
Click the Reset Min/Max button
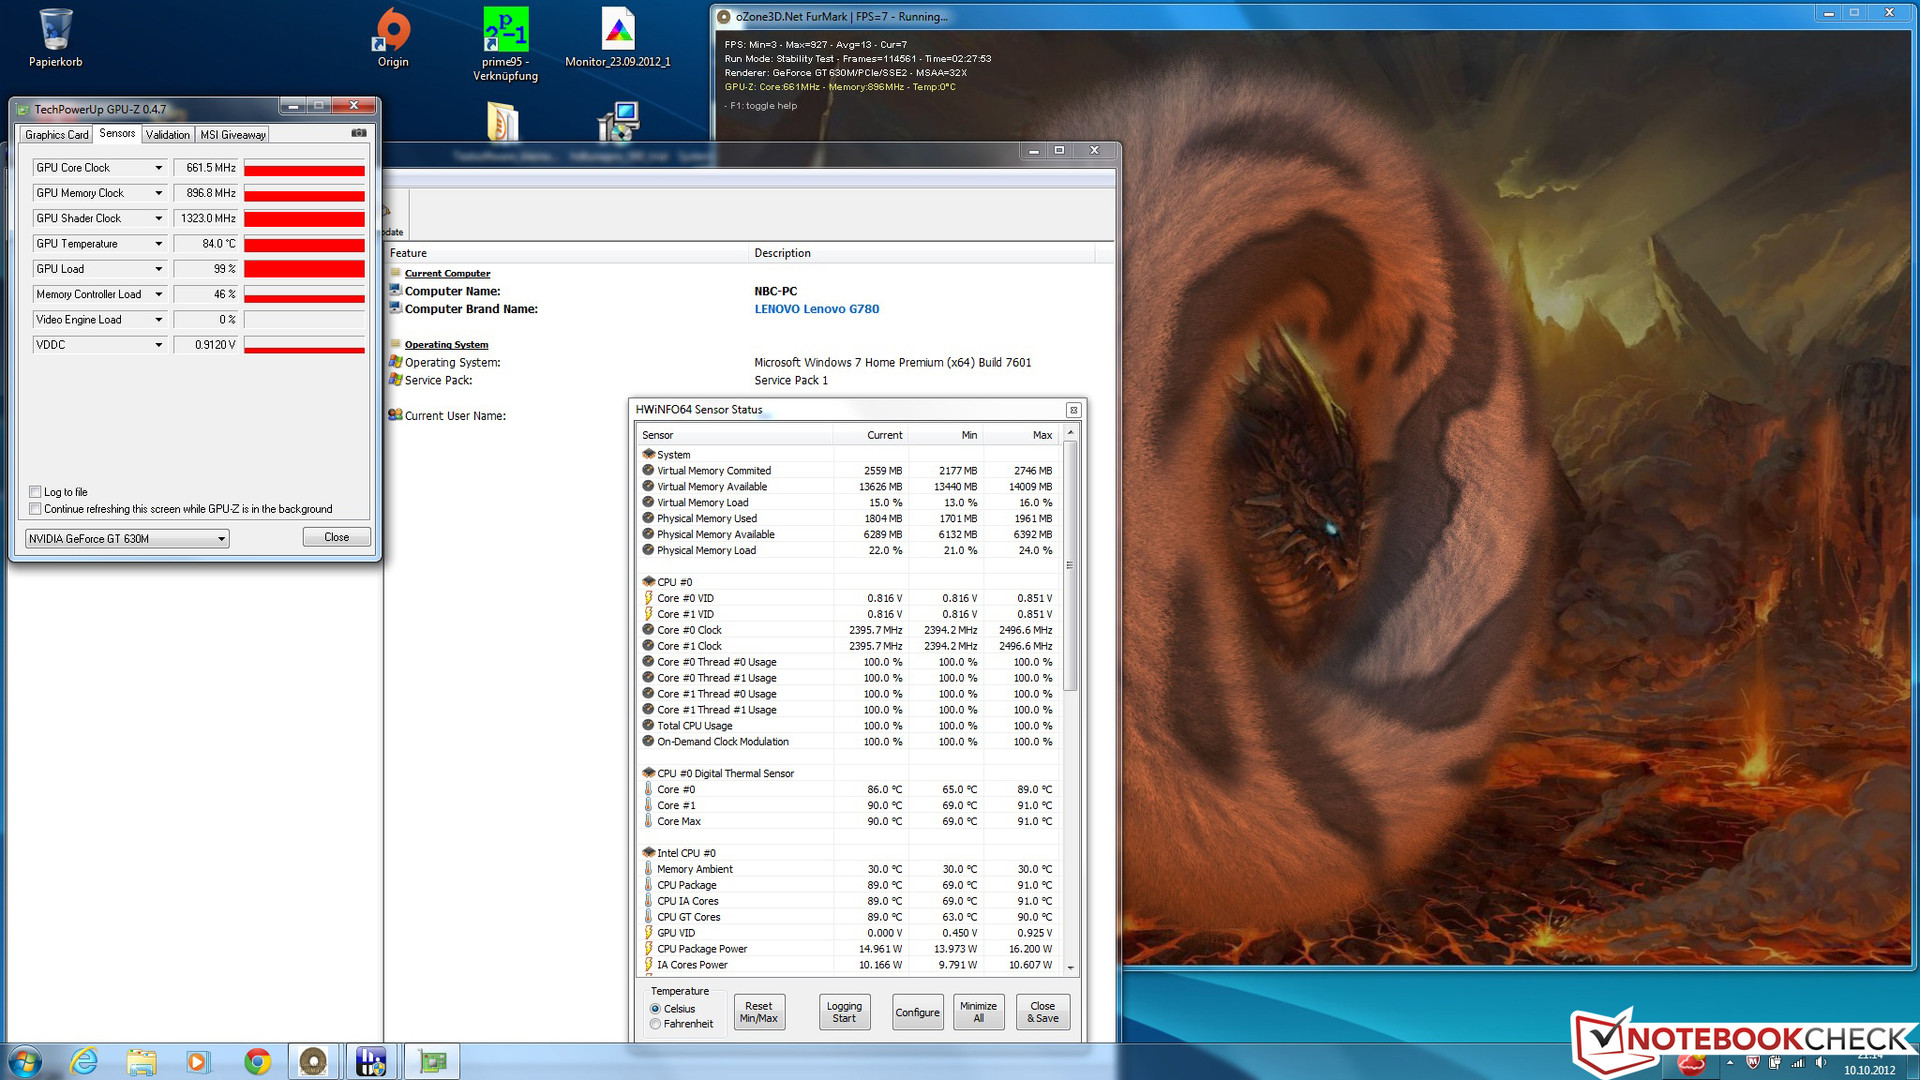759,1012
